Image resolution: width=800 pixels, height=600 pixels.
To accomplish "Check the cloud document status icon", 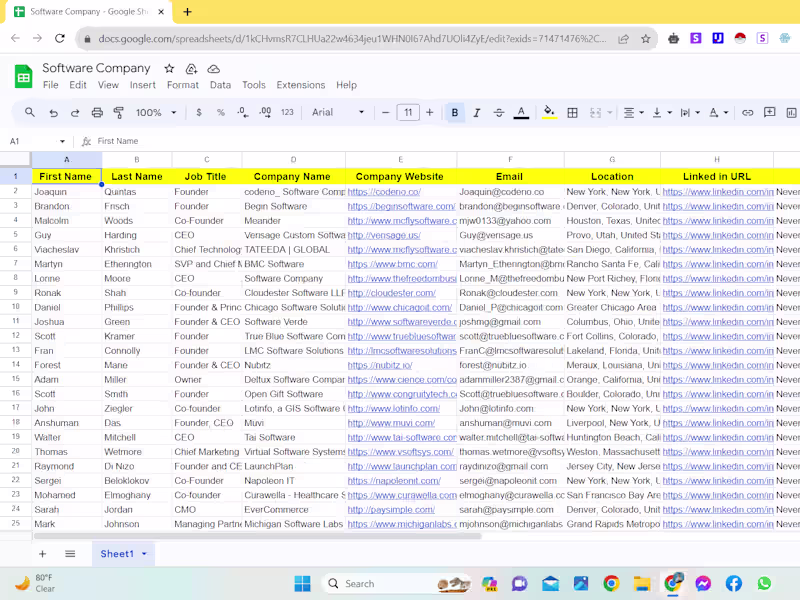I will coord(213,68).
